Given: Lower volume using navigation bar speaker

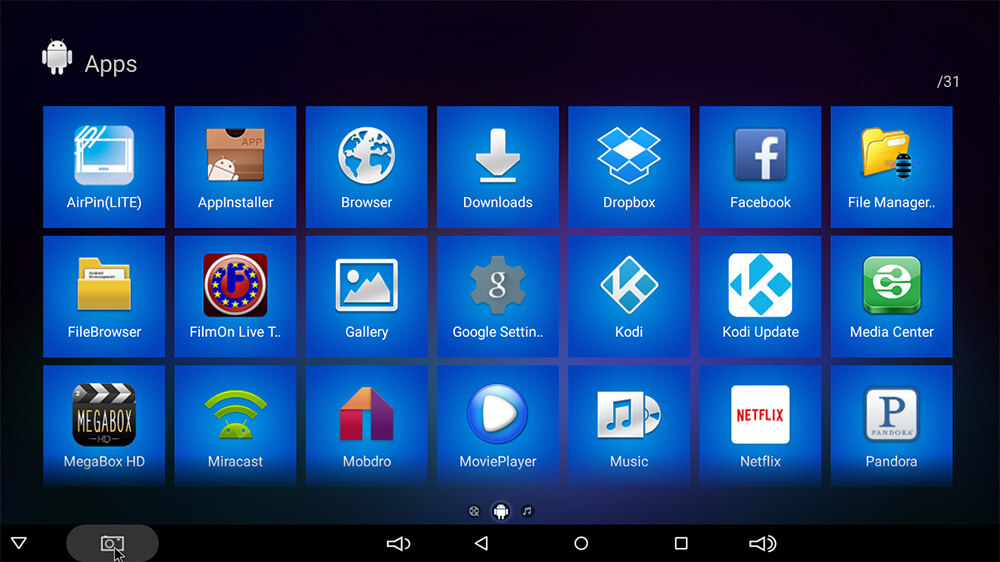Looking at the screenshot, I should [x=399, y=544].
